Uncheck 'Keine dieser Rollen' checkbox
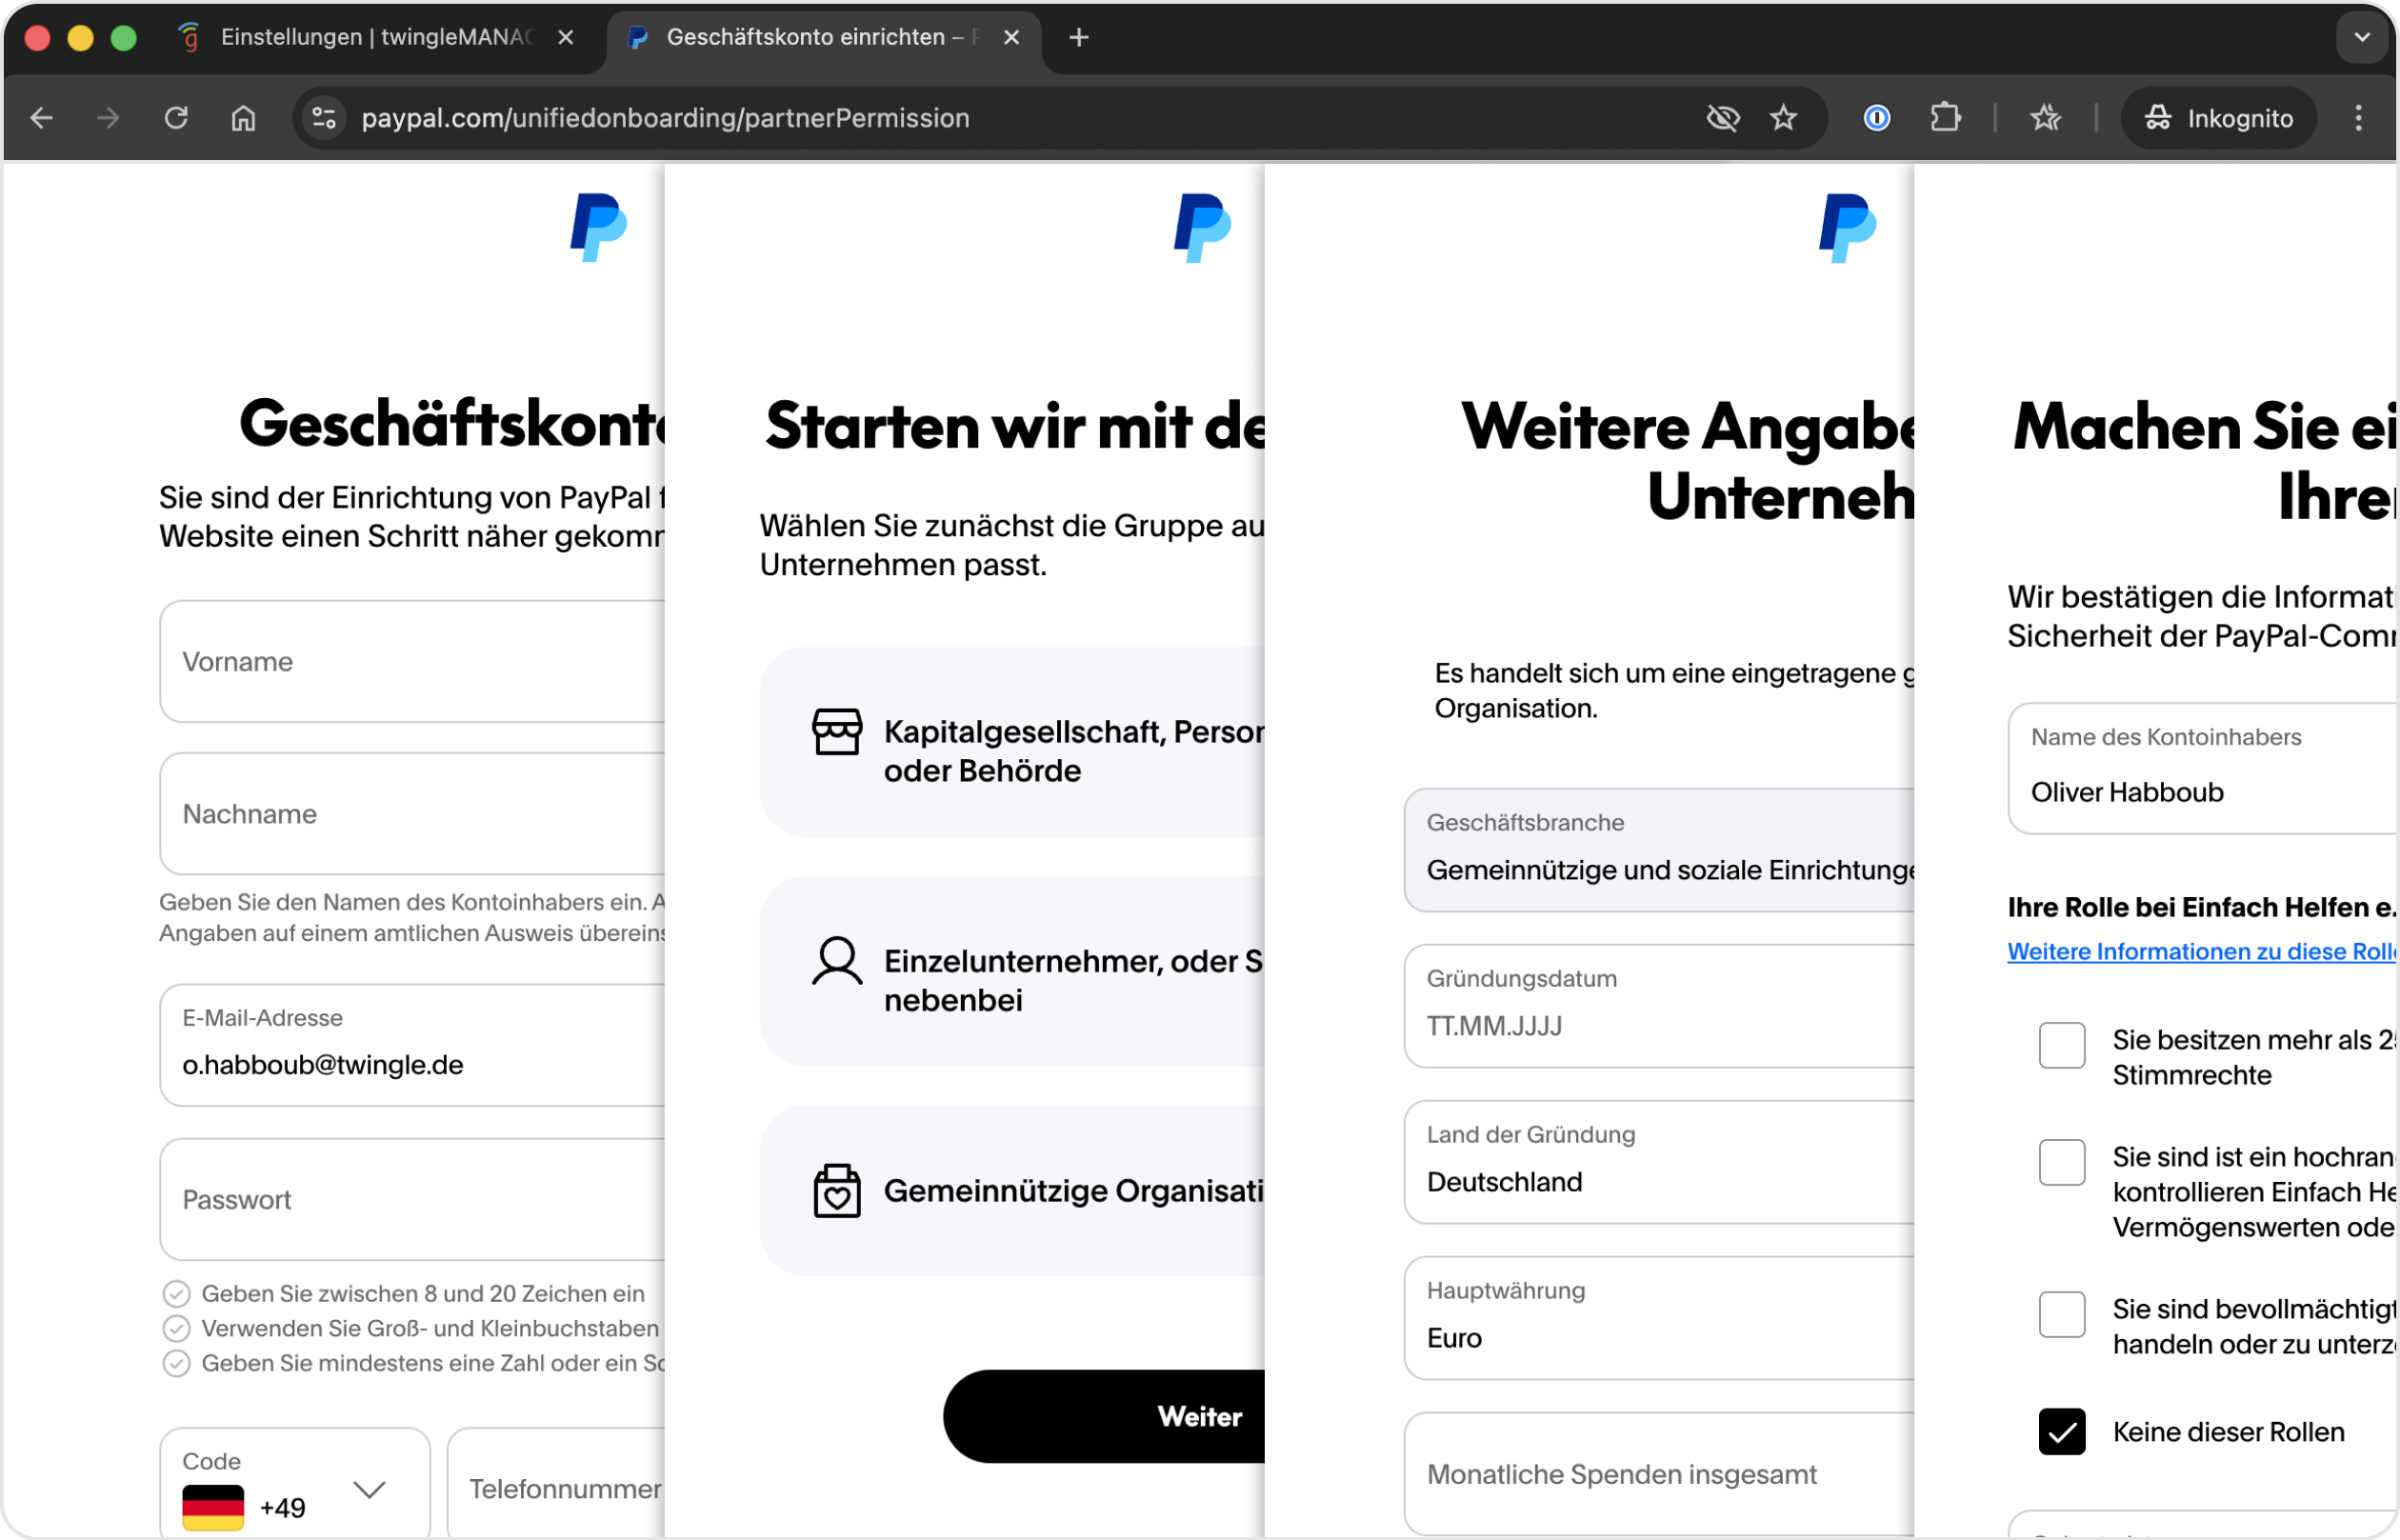 [x=2061, y=1431]
